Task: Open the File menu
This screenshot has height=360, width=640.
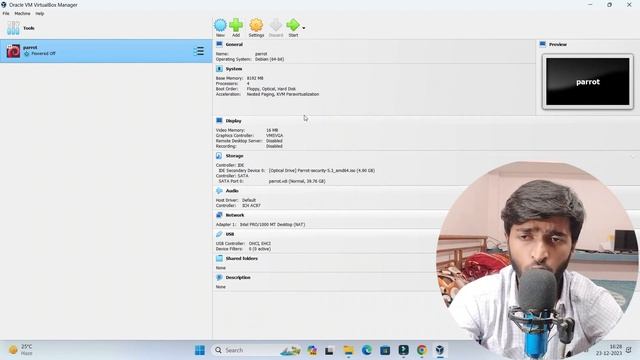Action: pos(6,13)
